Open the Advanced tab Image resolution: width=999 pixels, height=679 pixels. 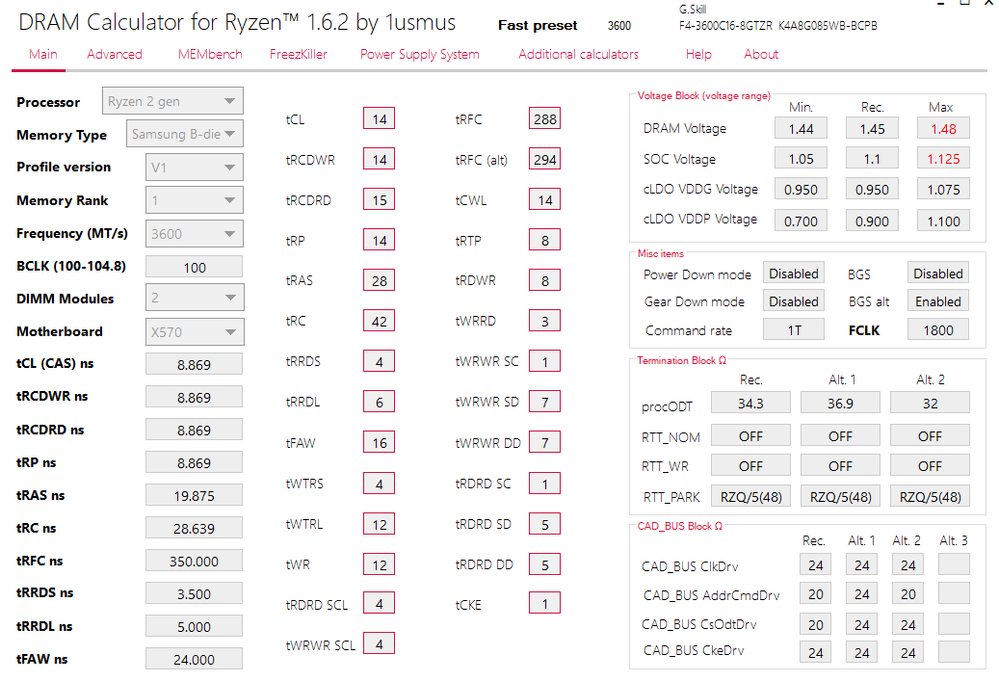[115, 54]
